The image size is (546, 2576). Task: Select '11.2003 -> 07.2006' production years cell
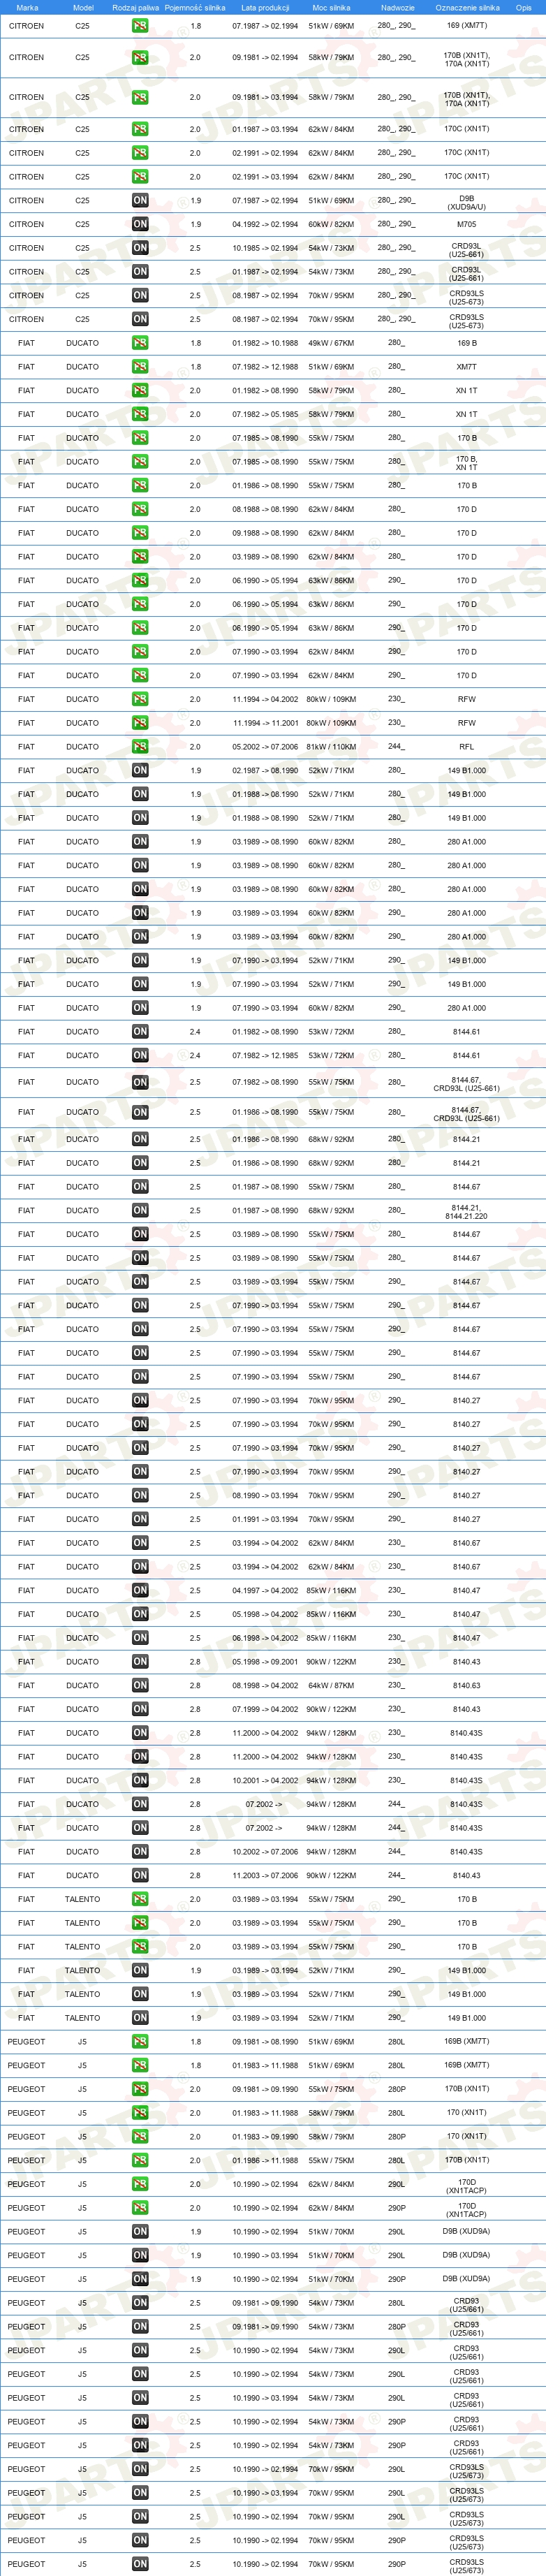point(265,1876)
